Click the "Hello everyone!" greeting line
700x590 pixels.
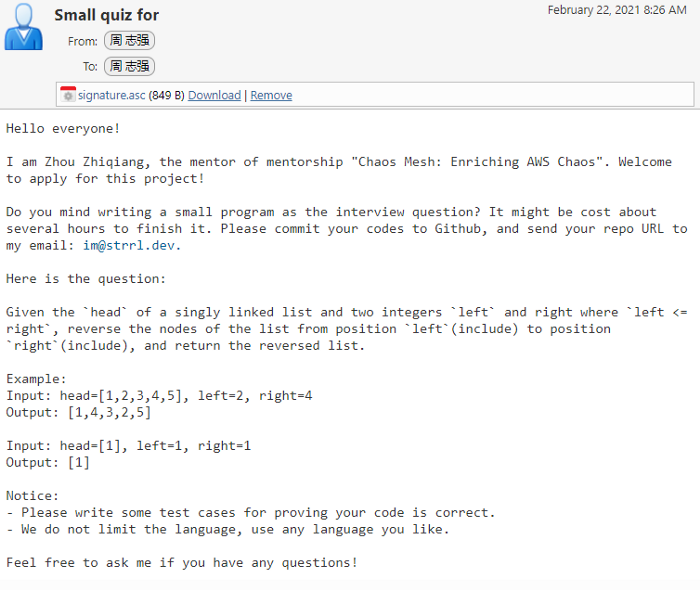63,128
